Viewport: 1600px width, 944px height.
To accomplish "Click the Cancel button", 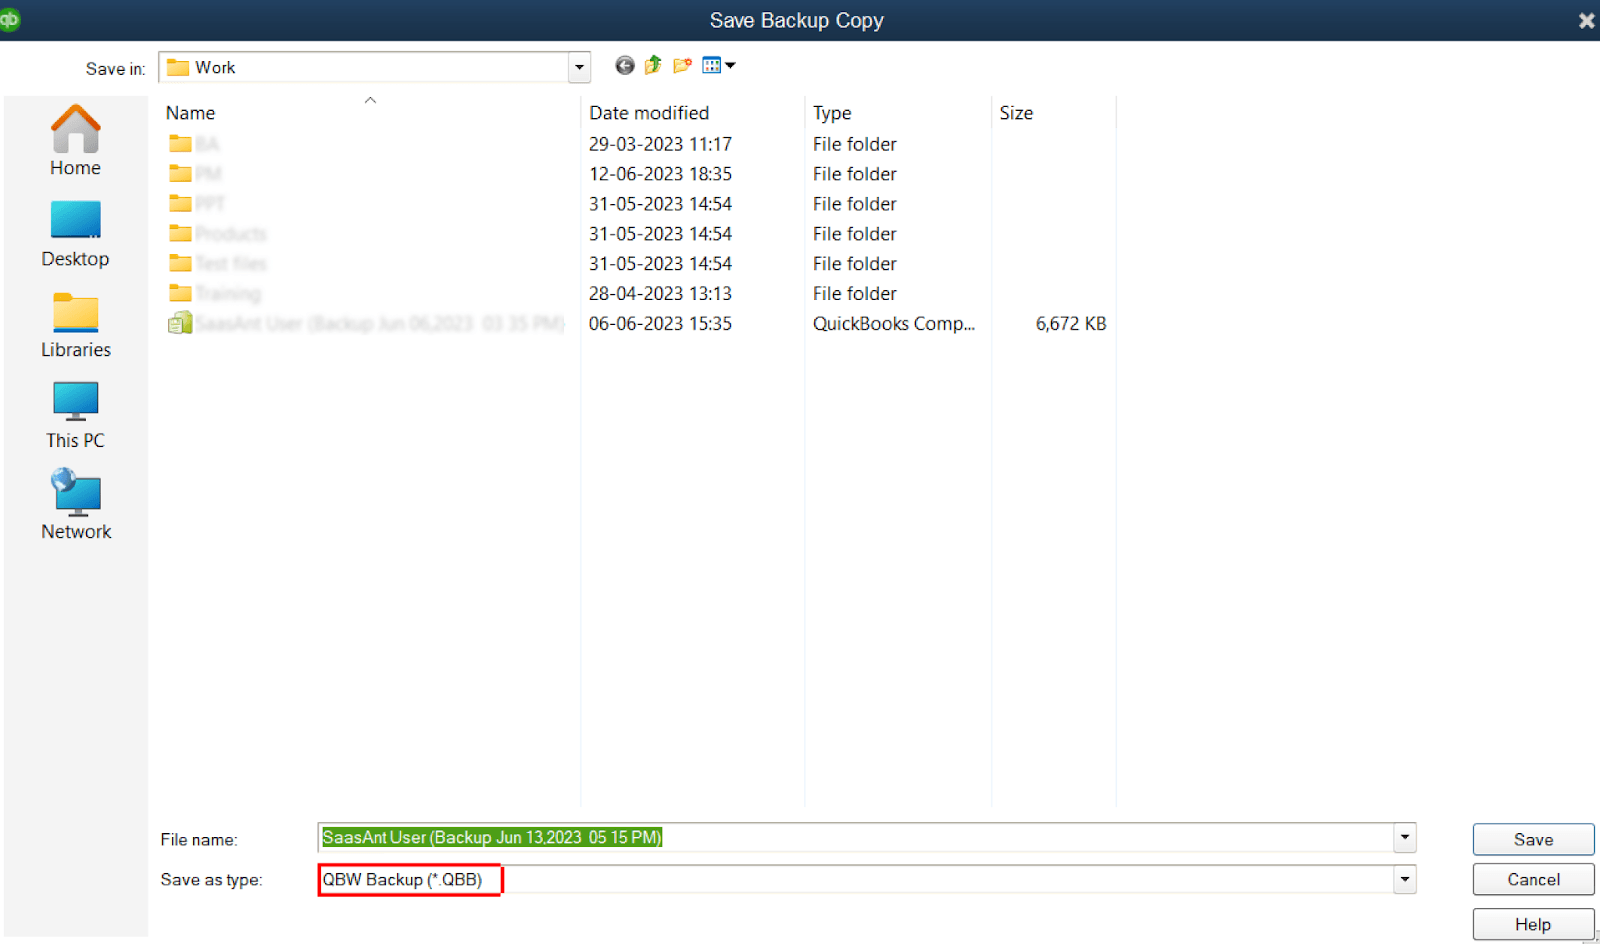I will tap(1533, 879).
